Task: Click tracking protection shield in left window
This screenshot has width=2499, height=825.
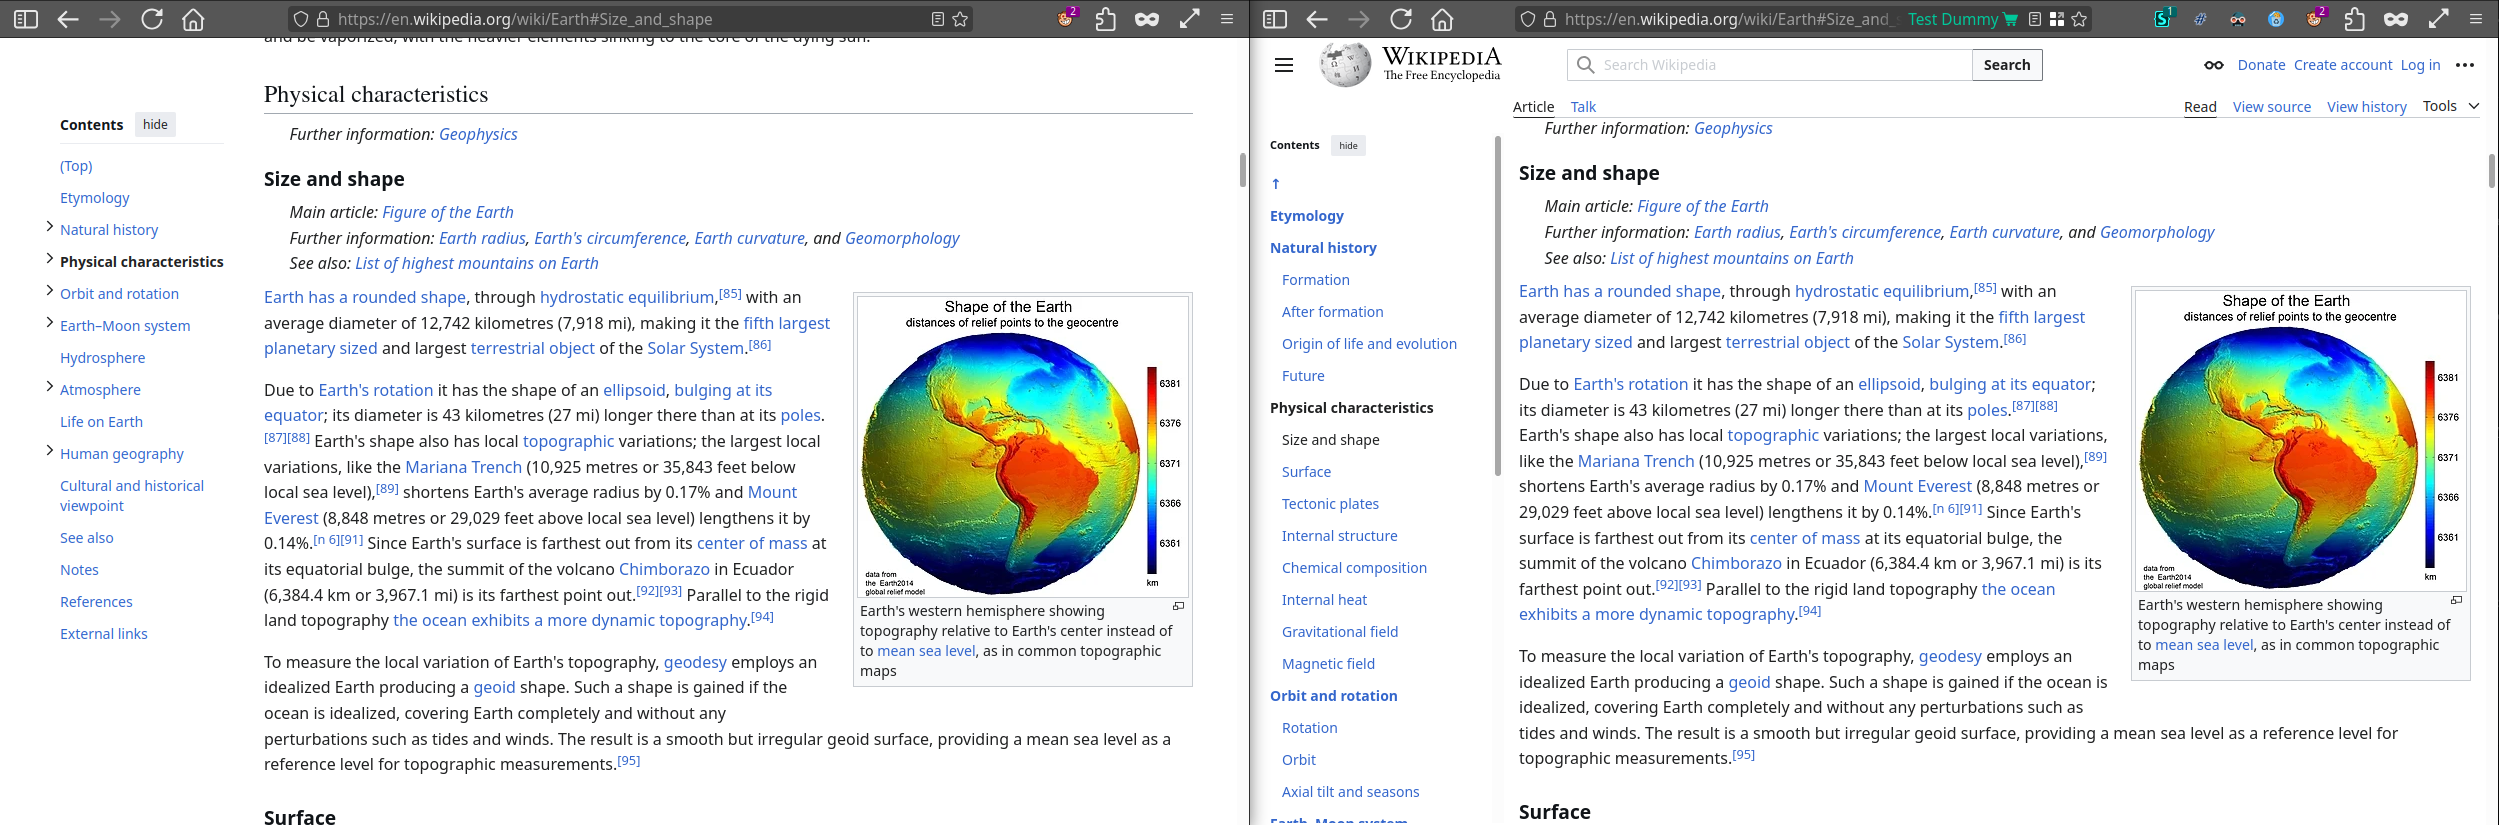Action: click(x=300, y=19)
